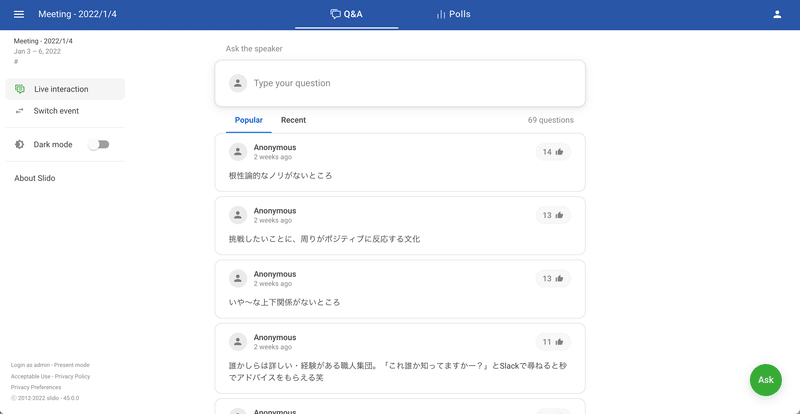
Task: Click the Switch event arrows icon
Action: coord(19,111)
